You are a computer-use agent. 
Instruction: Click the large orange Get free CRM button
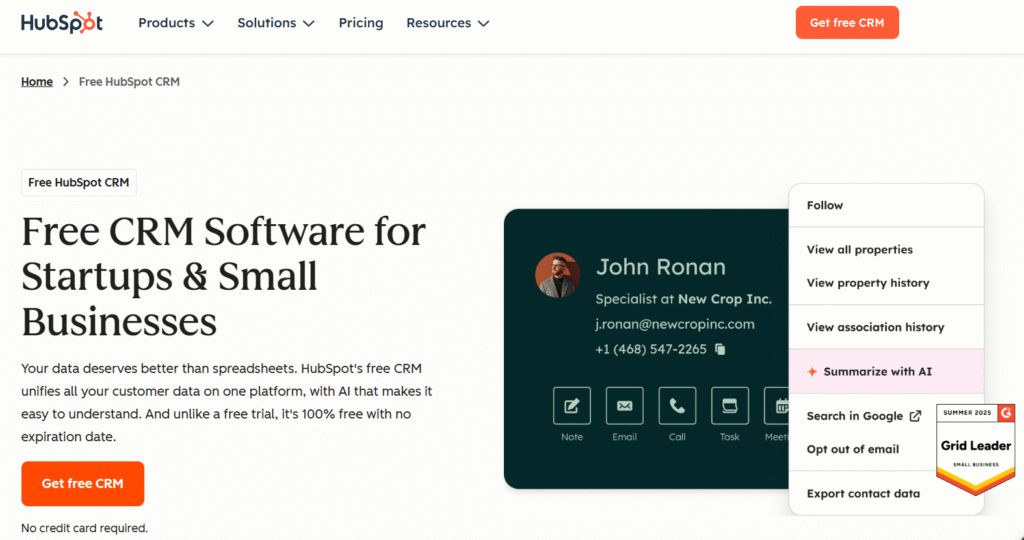(82, 484)
